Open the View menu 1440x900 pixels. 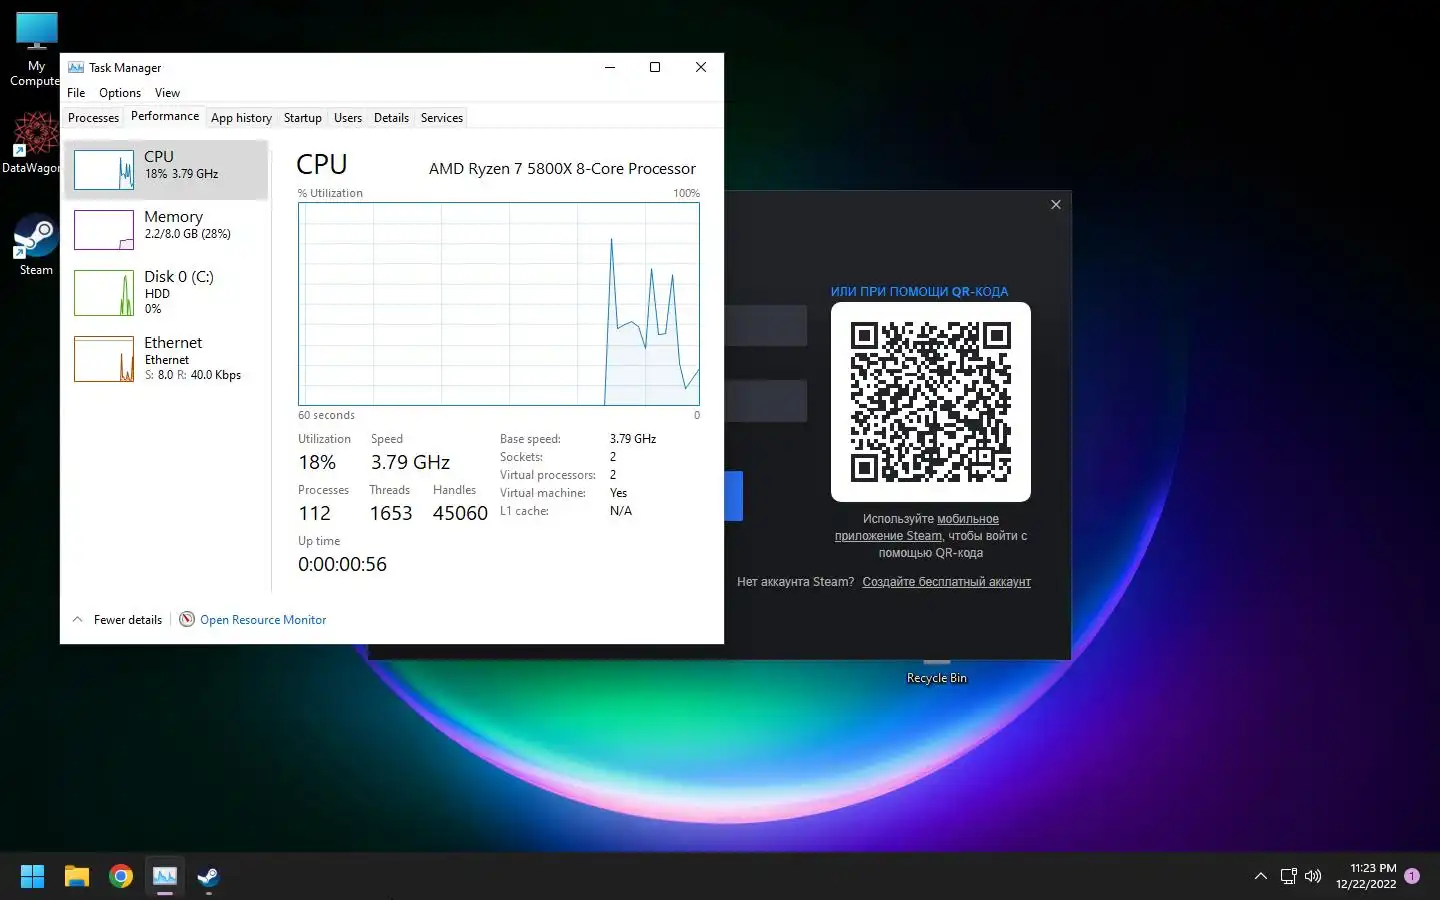(x=167, y=93)
